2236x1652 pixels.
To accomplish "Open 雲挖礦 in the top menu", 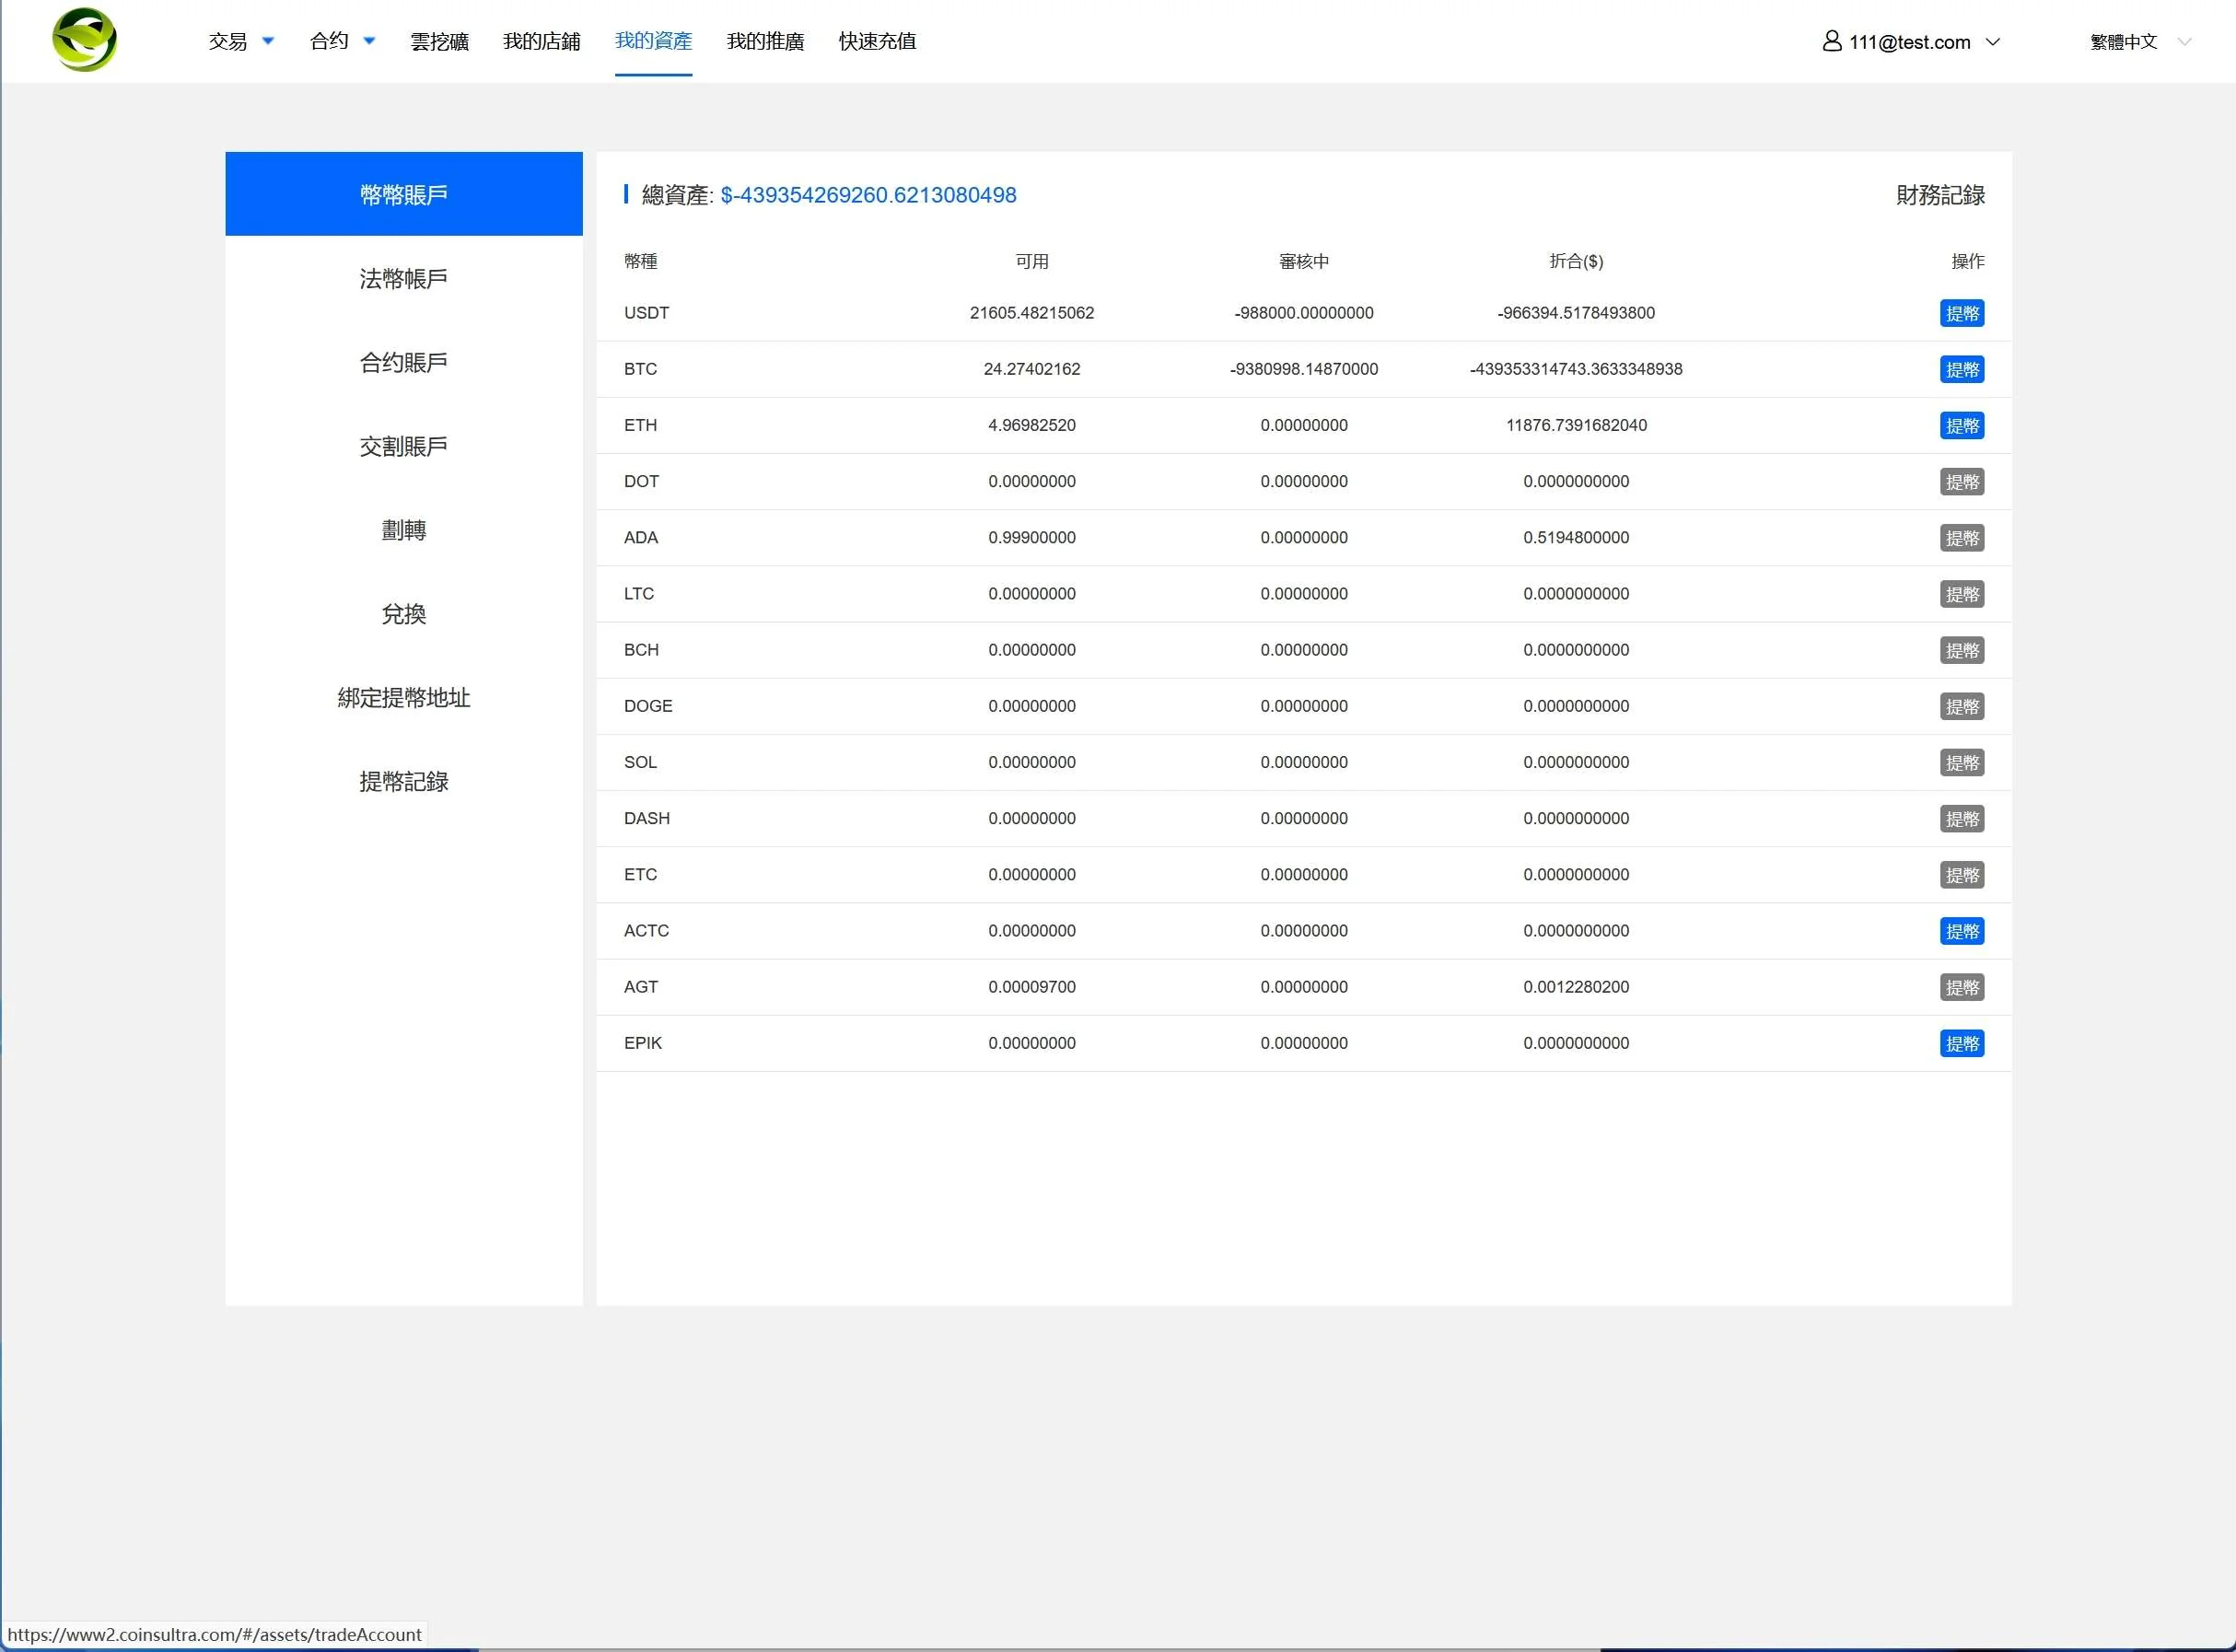I will [439, 42].
